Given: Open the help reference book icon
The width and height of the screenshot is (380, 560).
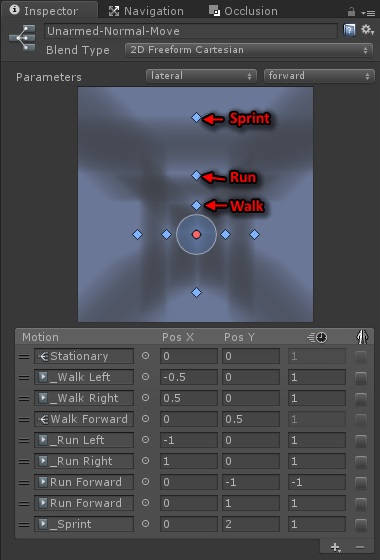Looking at the screenshot, I should pyautogui.click(x=349, y=30).
